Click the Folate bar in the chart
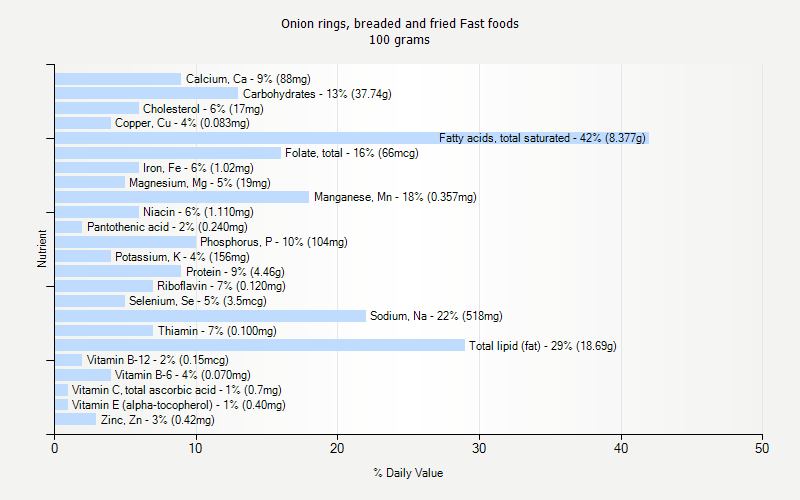Screen dimensions: 800x500 [168, 153]
